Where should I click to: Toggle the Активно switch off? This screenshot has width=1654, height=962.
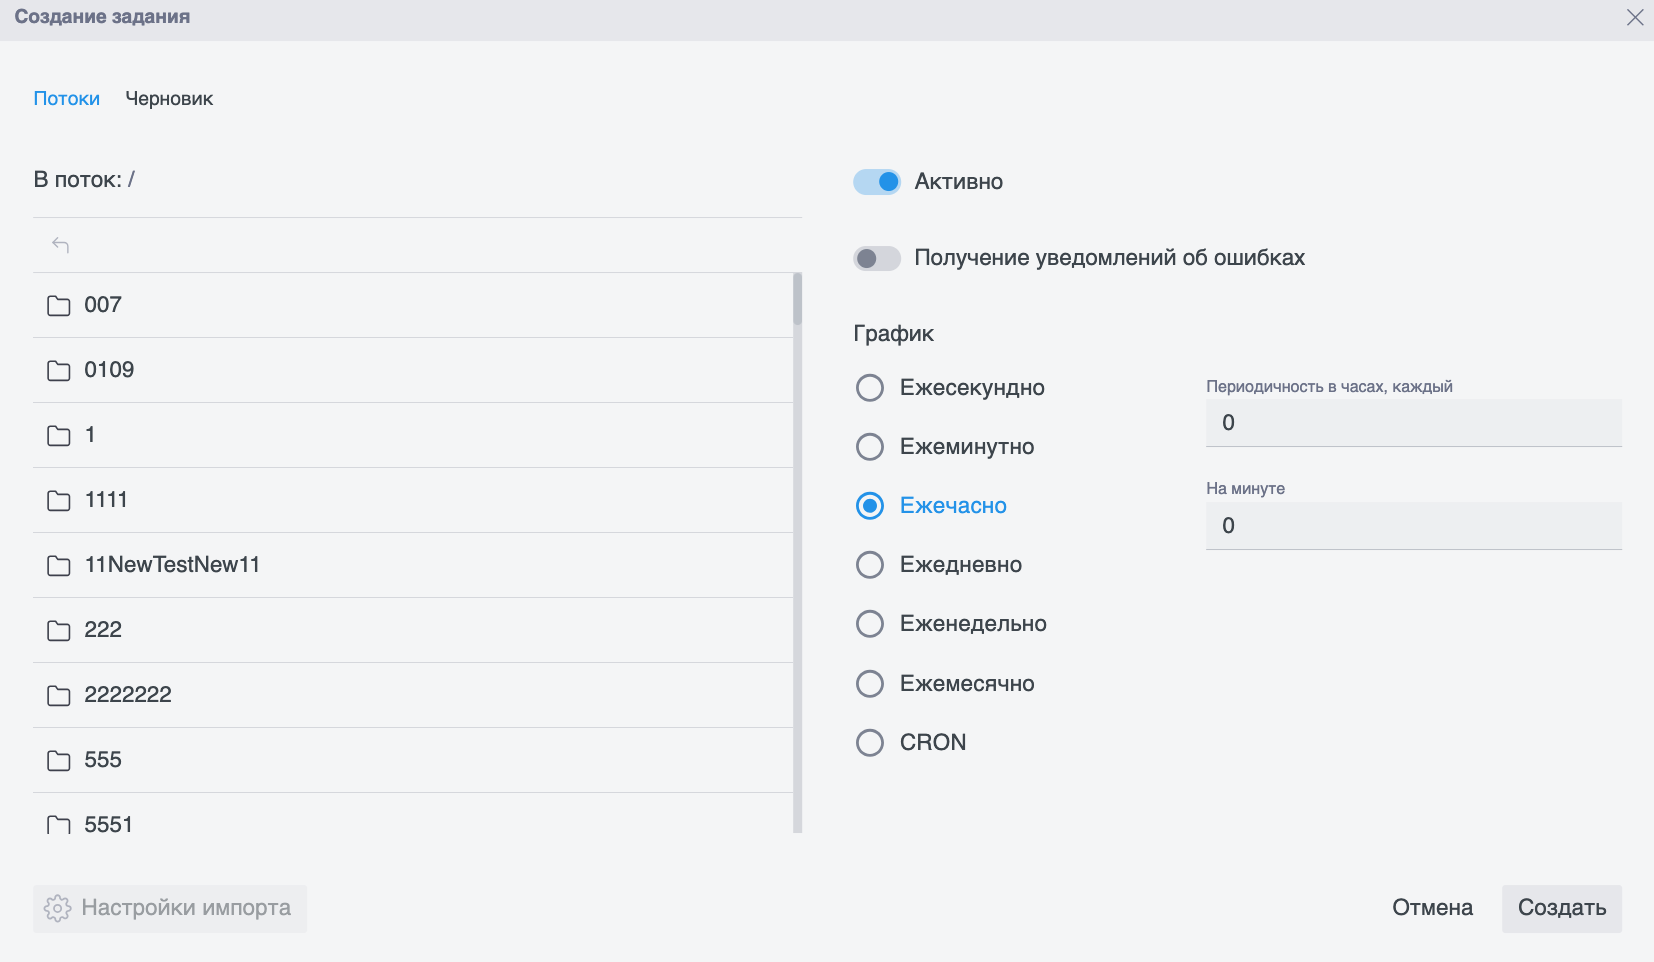point(877,181)
